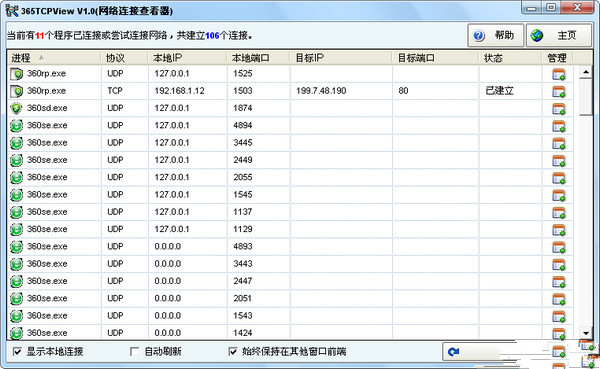Sort by the 状态 column header
The width and height of the screenshot is (600, 369).
[510, 58]
